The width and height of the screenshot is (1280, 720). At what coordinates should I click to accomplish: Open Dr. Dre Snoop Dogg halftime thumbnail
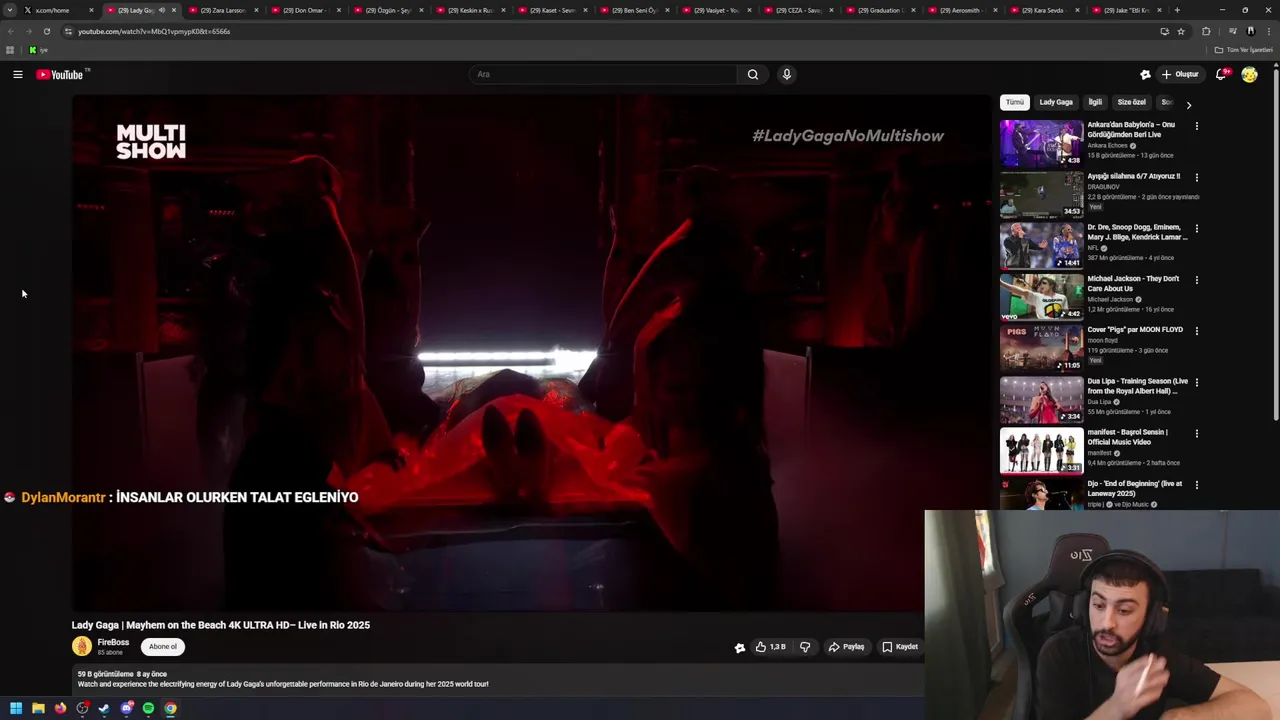1041,245
